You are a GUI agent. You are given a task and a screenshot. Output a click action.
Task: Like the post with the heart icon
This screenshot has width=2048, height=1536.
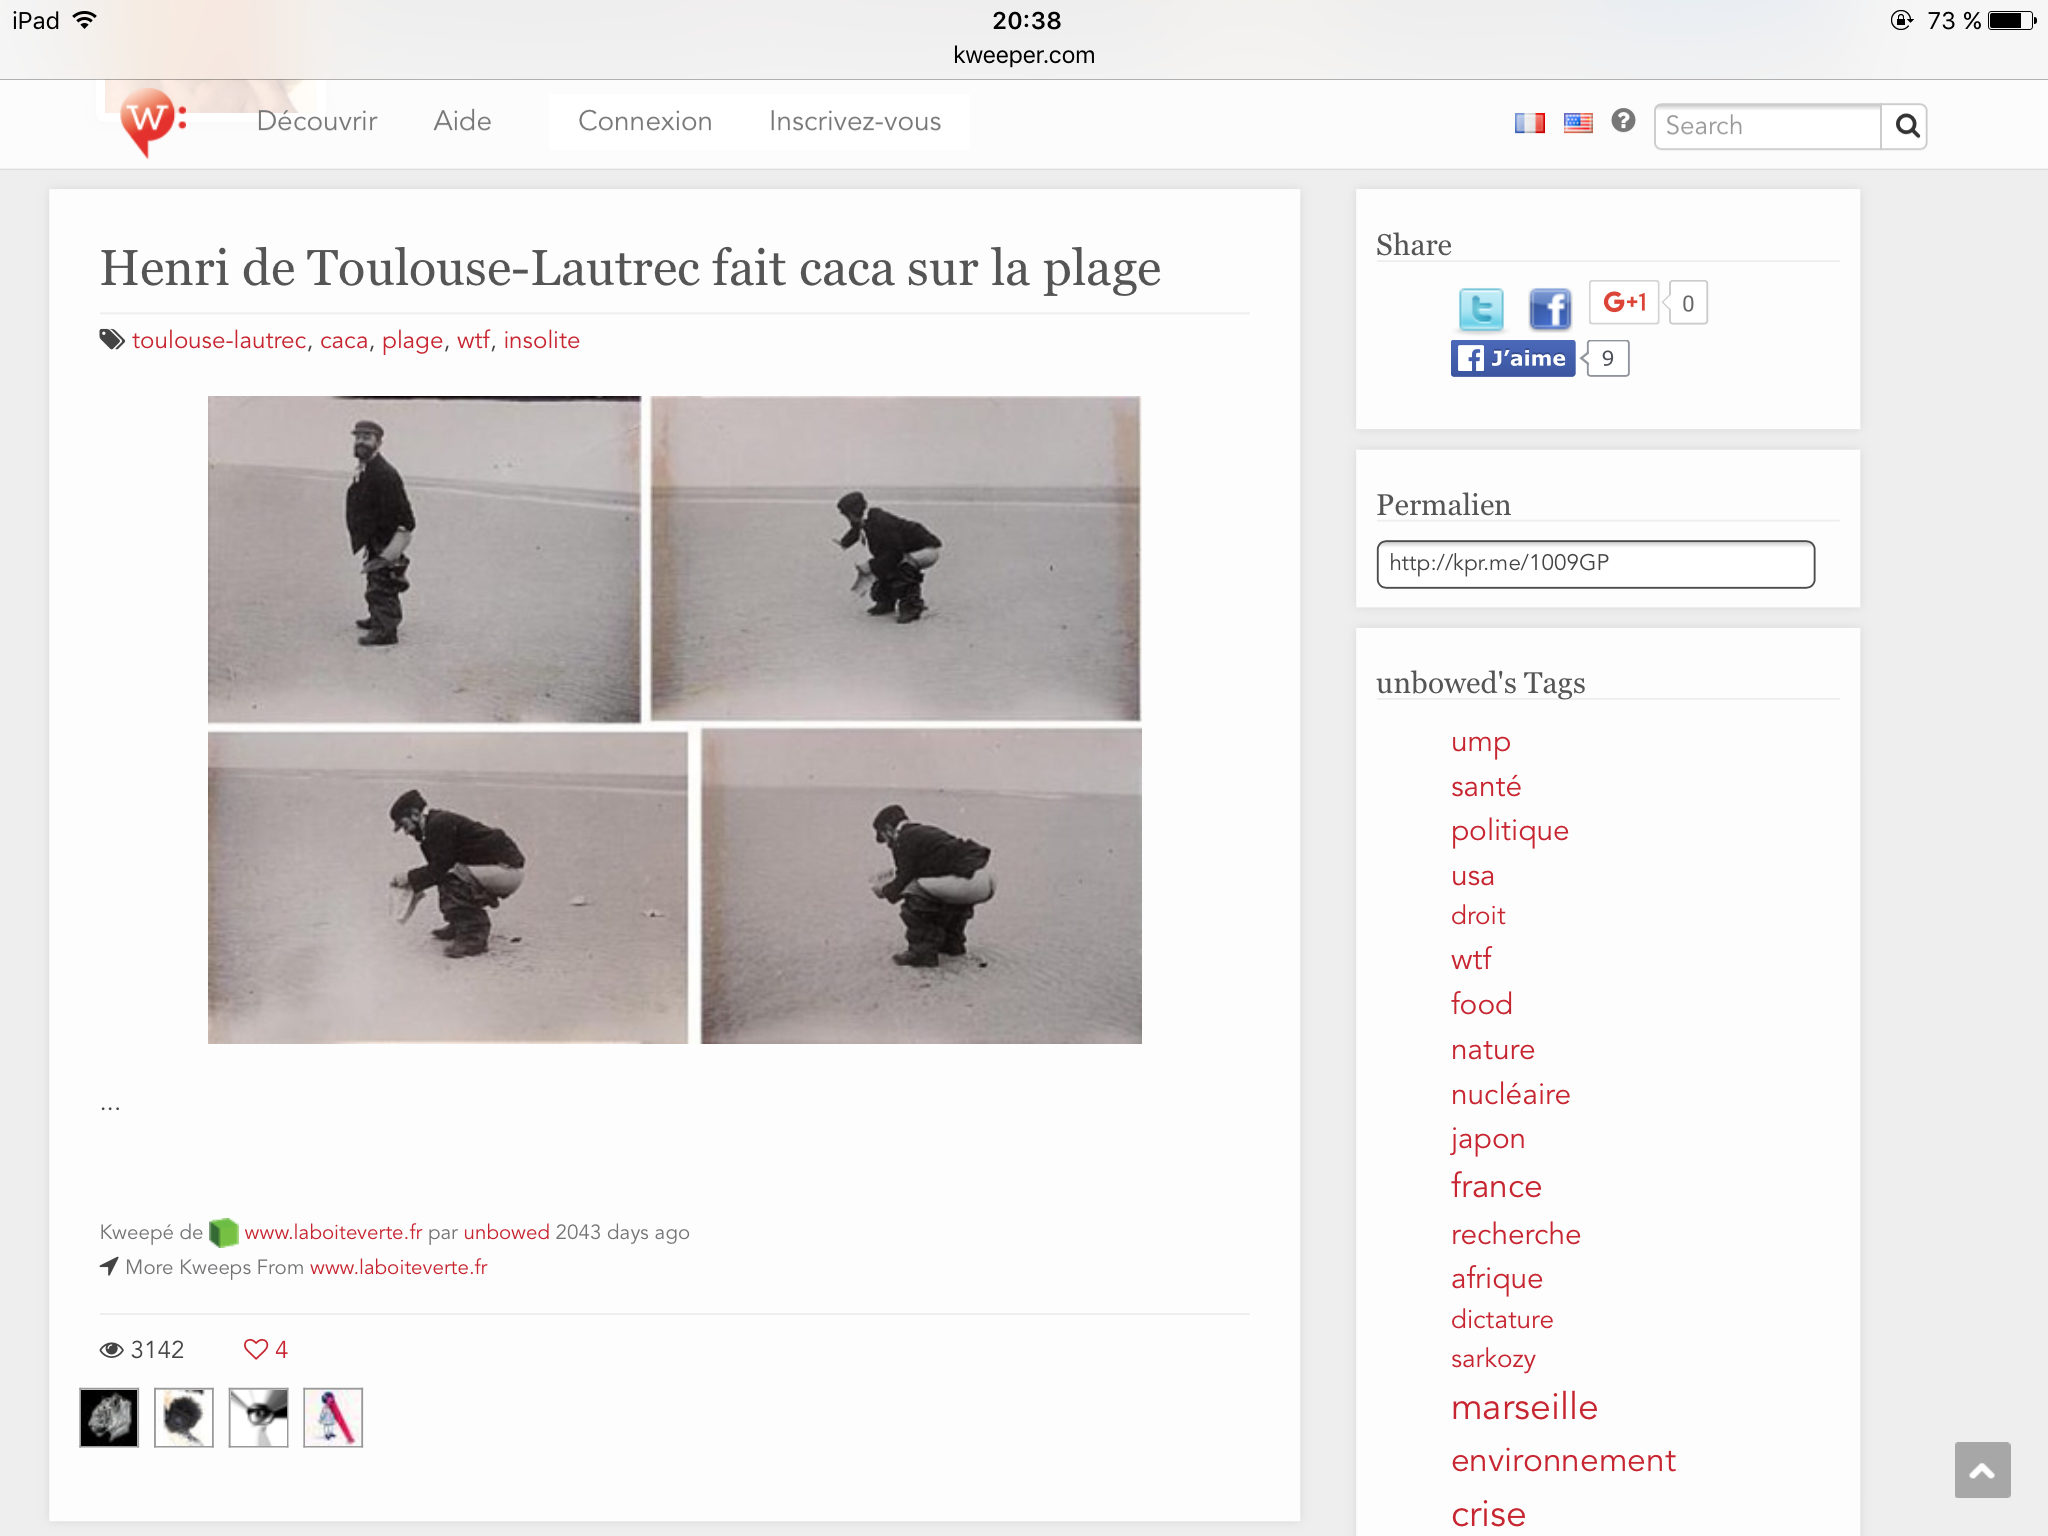click(256, 1349)
